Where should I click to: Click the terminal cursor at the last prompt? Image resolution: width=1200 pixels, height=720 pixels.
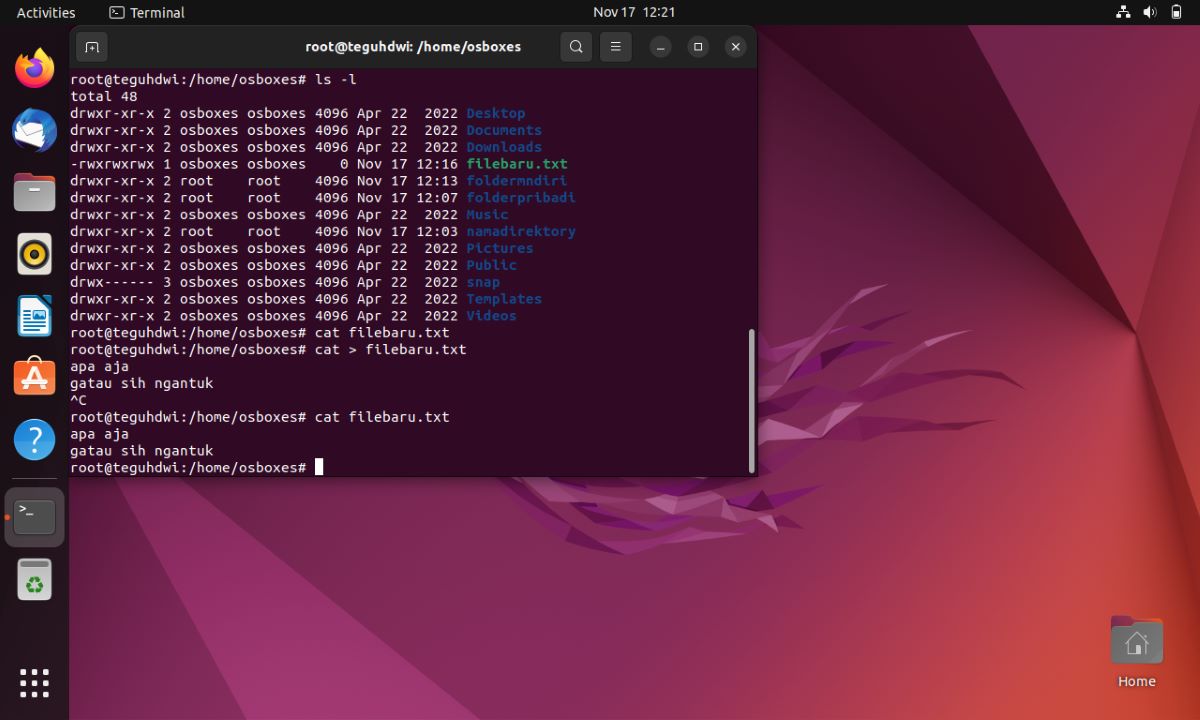pyautogui.click(x=319, y=467)
